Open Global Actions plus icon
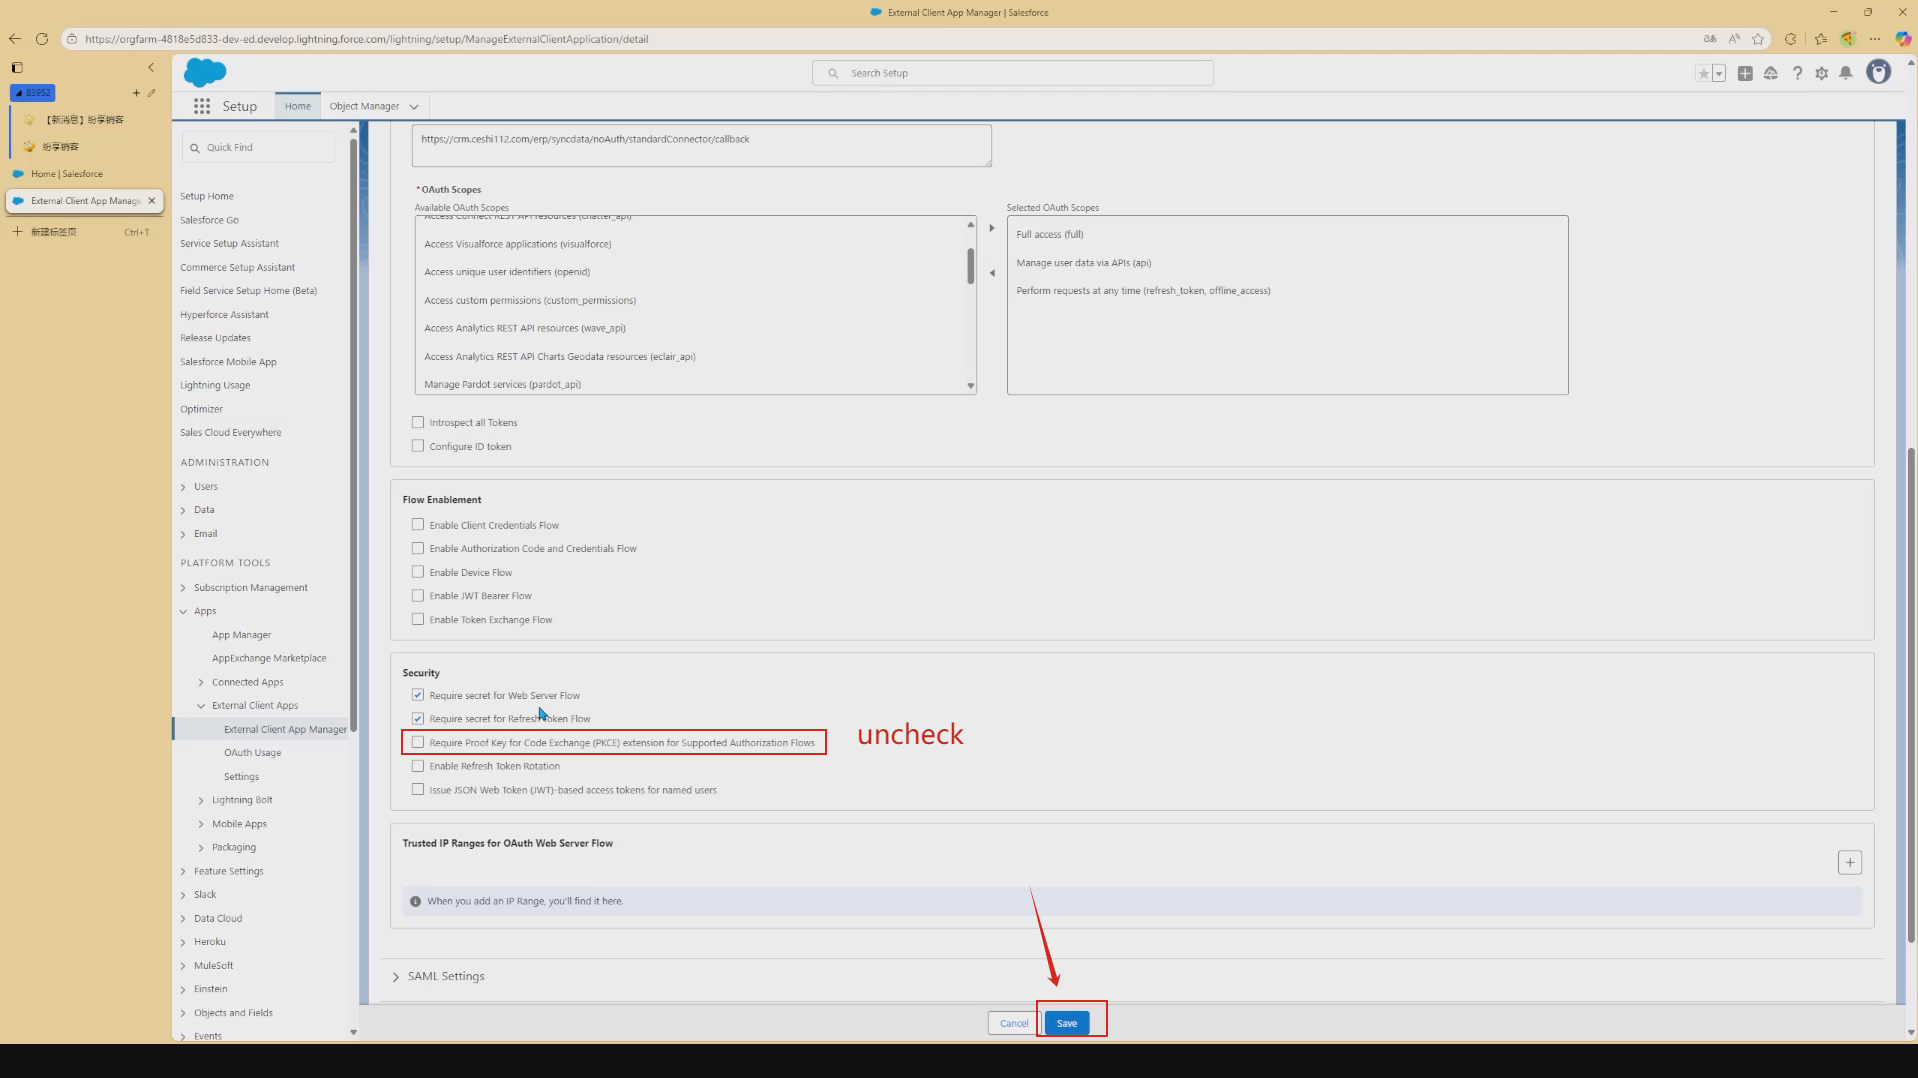This screenshot has height=1078, width=1918. [x=1745, y=73]
